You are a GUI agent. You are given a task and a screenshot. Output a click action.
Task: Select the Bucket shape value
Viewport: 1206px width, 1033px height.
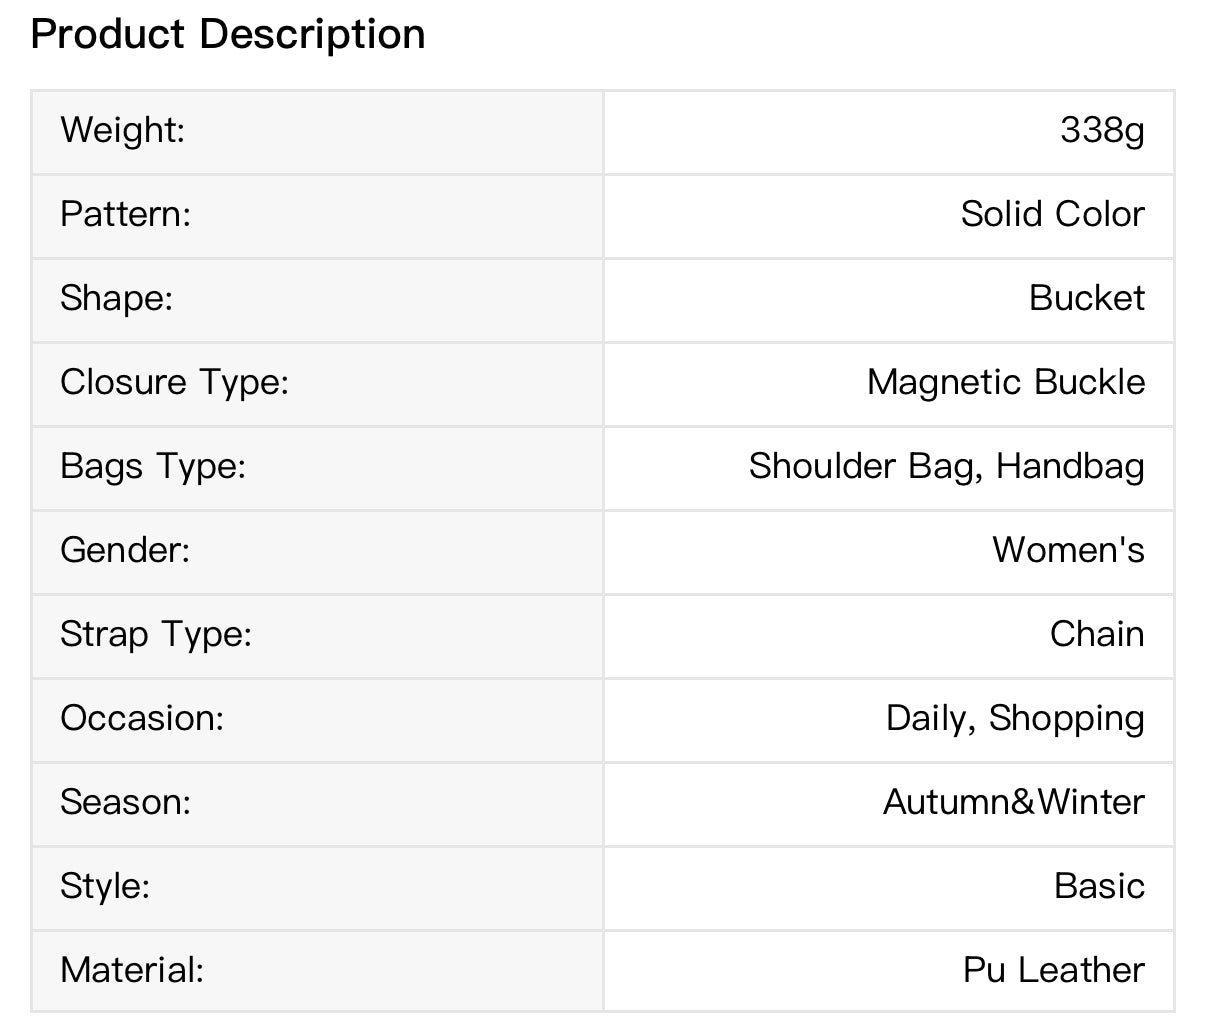click(1086, 298)
